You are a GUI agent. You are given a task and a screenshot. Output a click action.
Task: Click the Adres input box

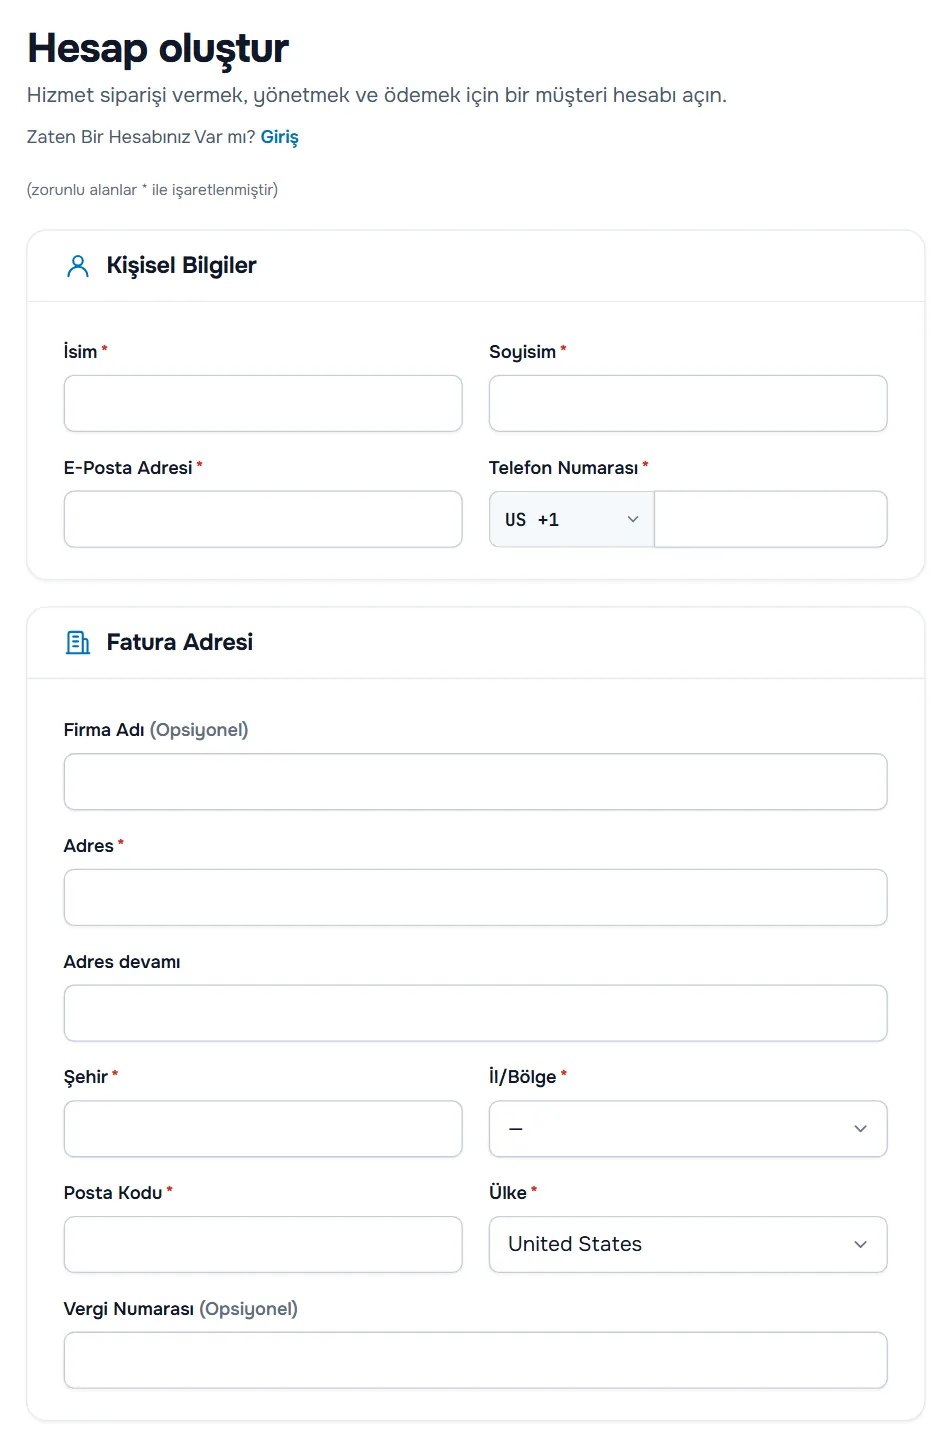tap(475, 897)
